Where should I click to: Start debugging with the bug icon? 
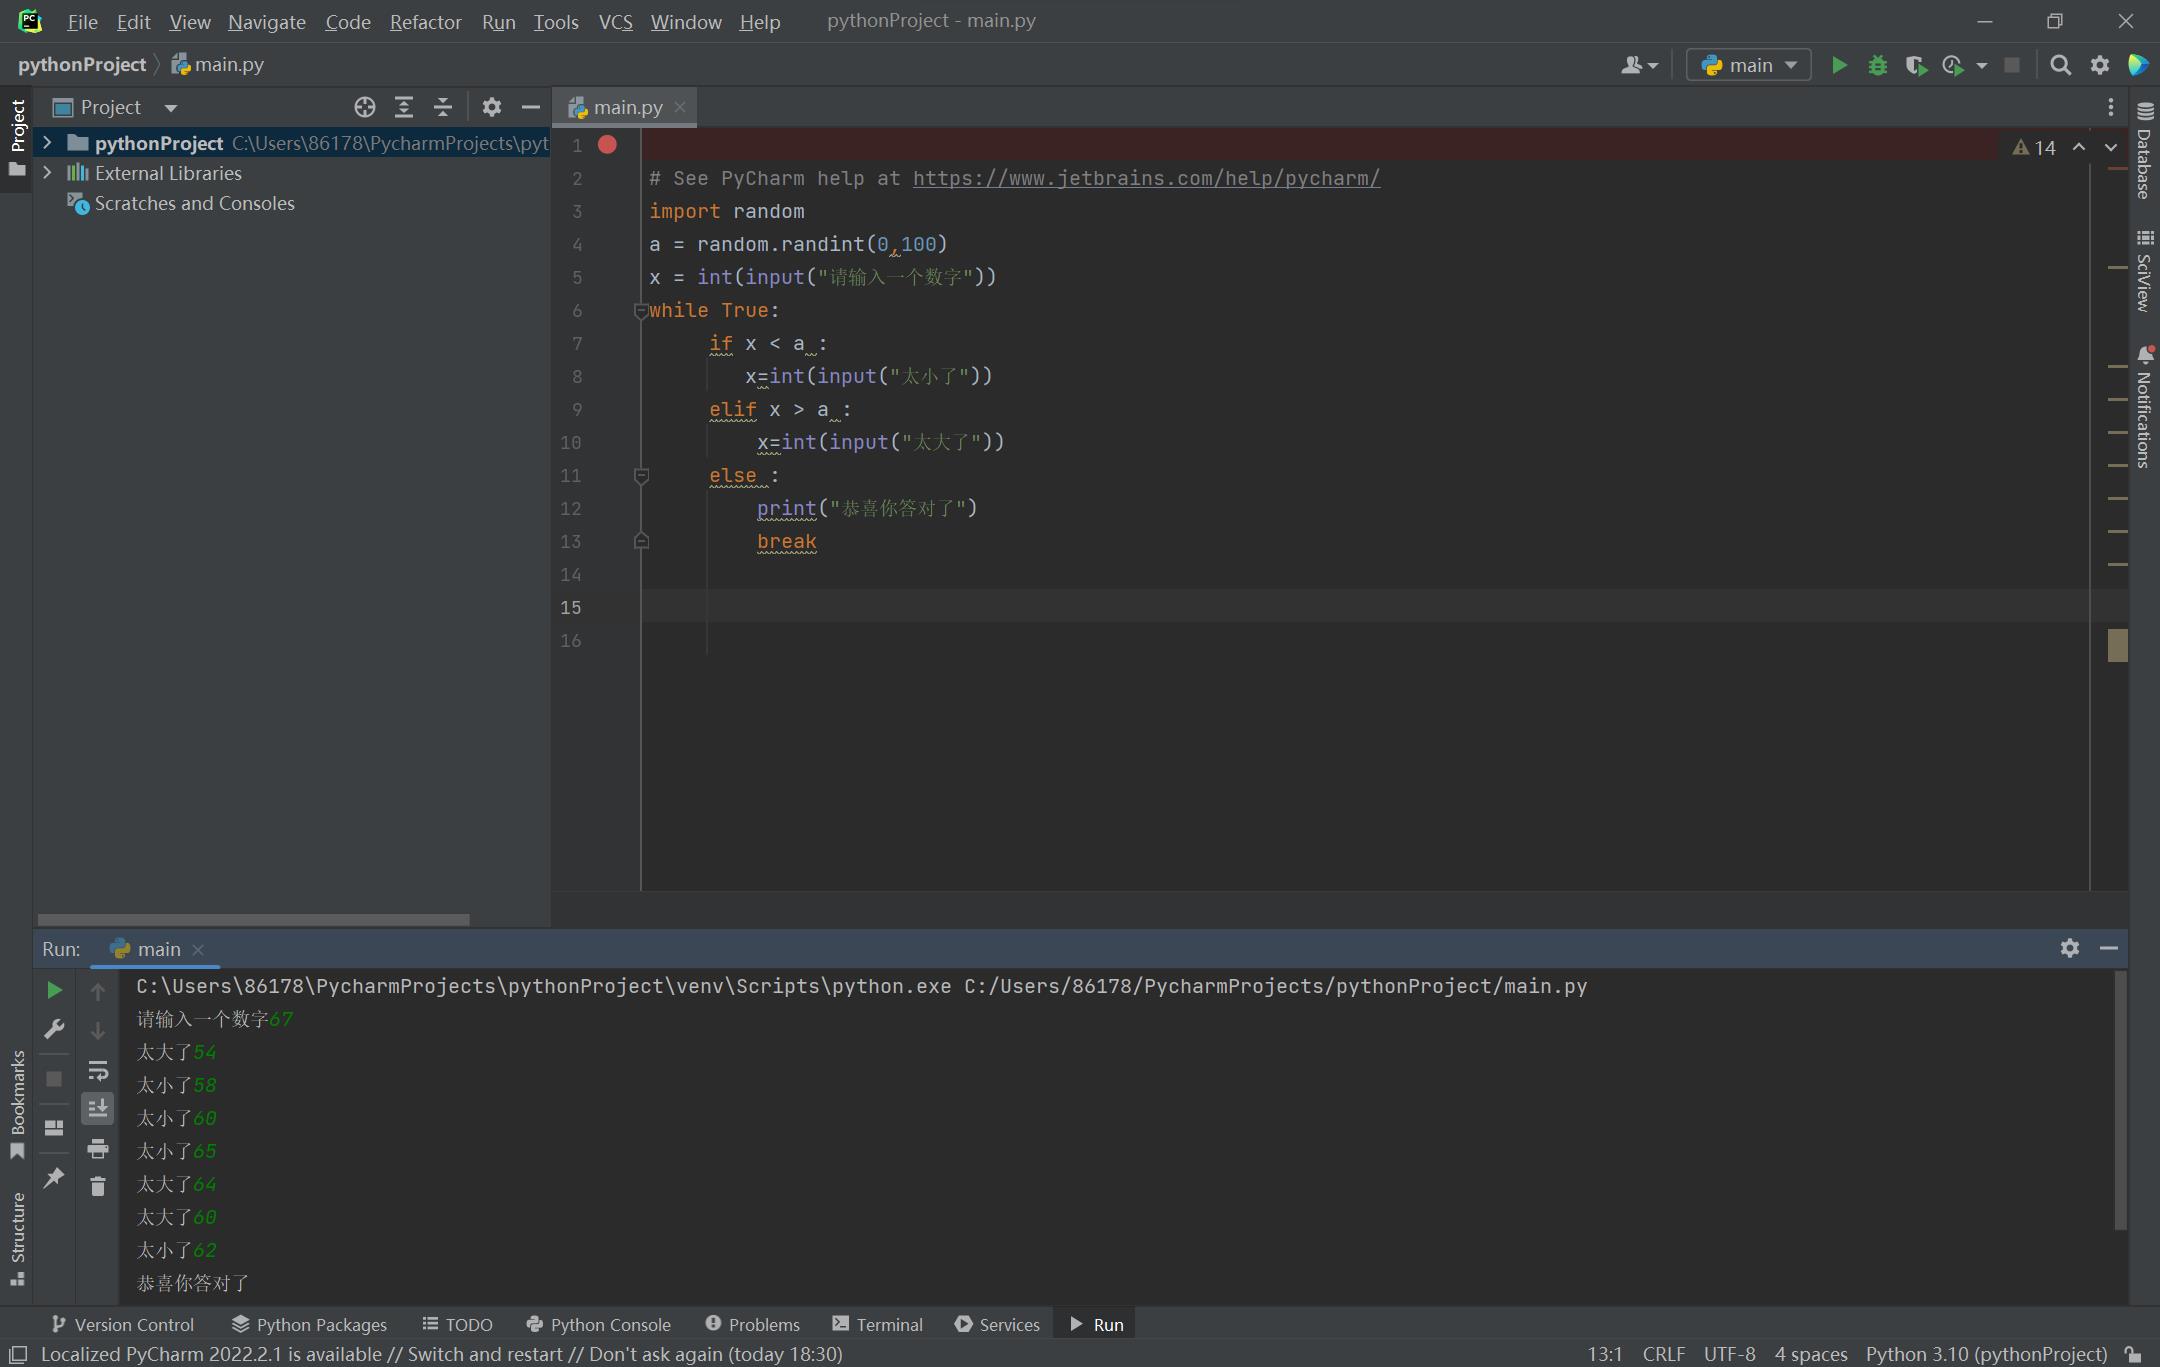1879,64
